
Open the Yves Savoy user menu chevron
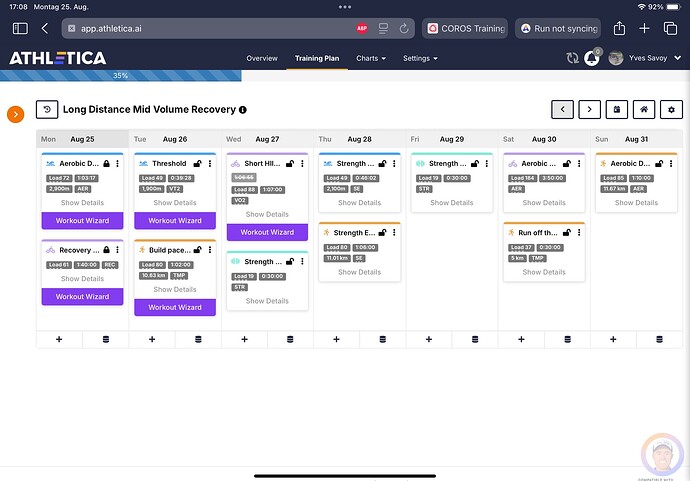click(x=677, y=58)
